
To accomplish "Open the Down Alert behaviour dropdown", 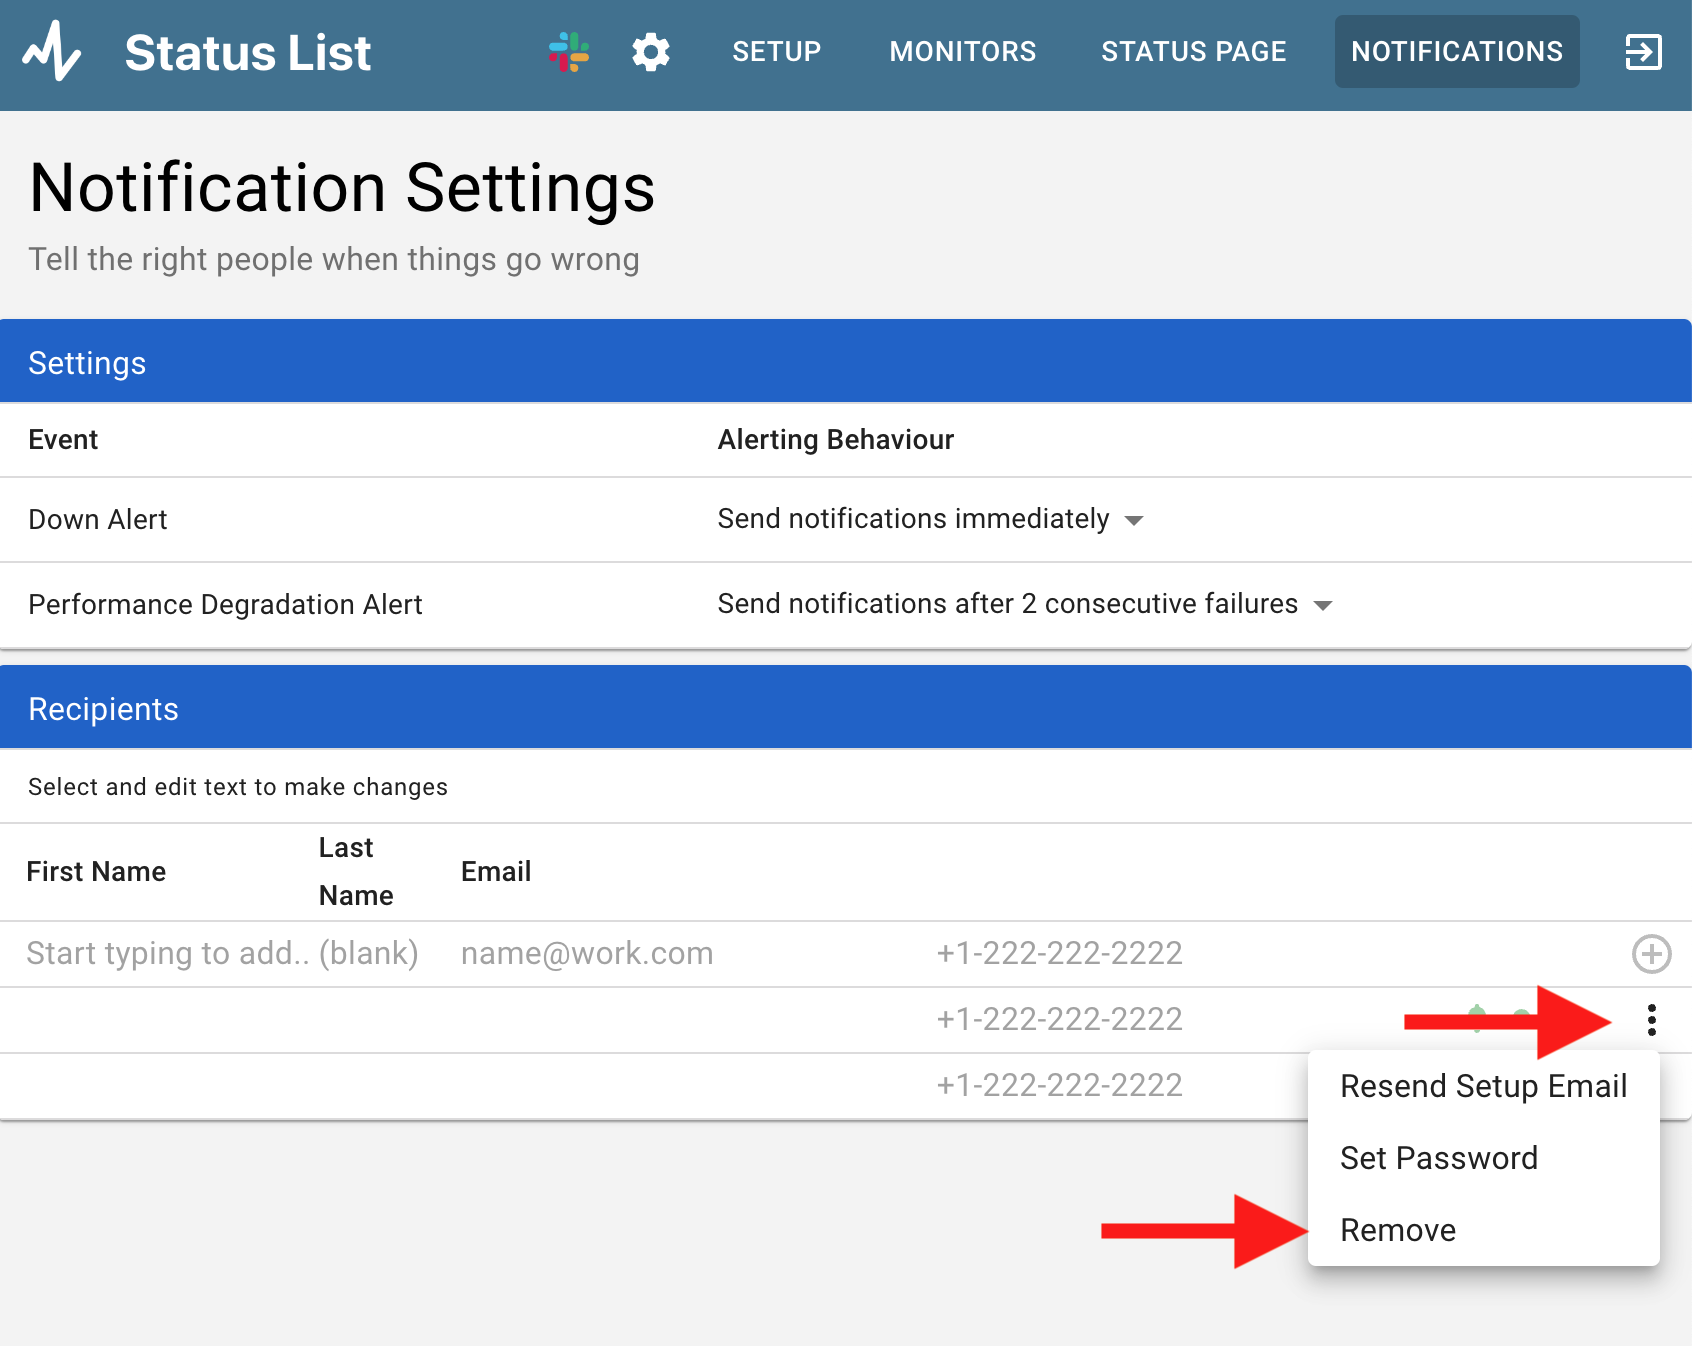I will (x=1134, y=520).
